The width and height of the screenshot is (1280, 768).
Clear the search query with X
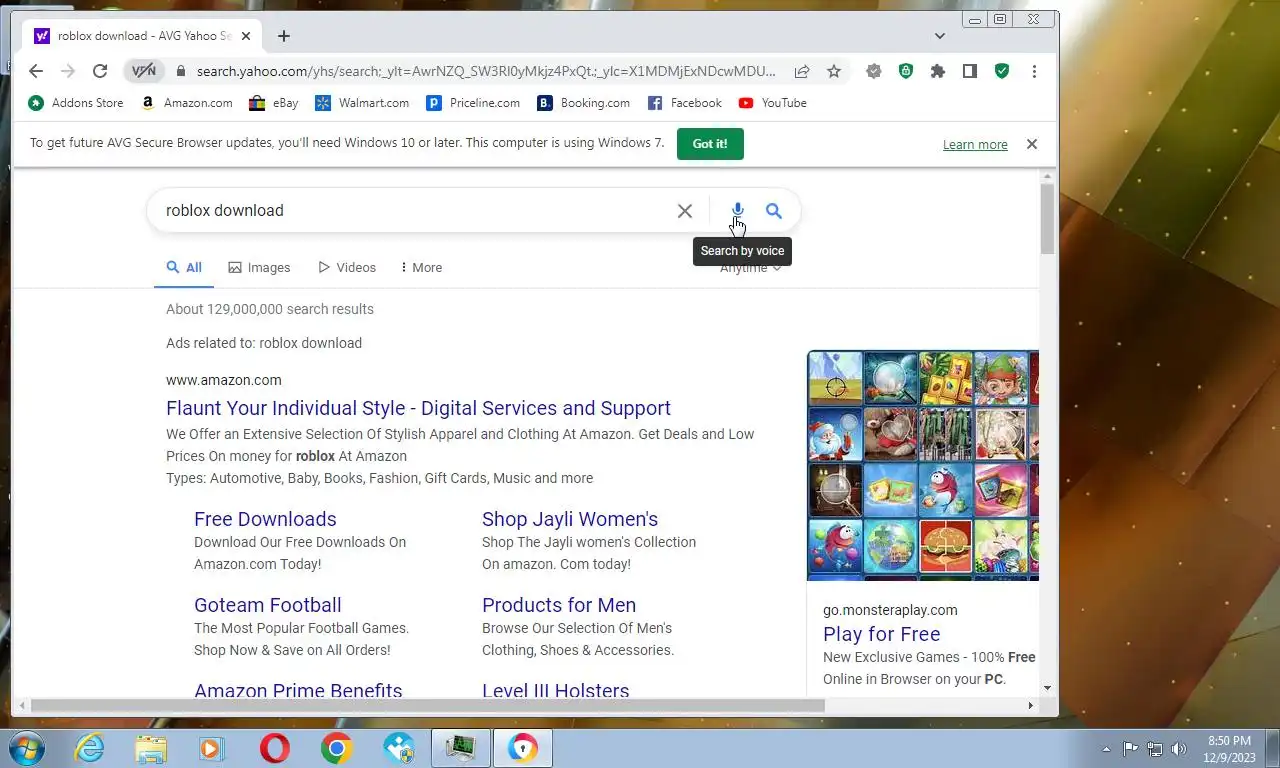click(x=685, y=211)
